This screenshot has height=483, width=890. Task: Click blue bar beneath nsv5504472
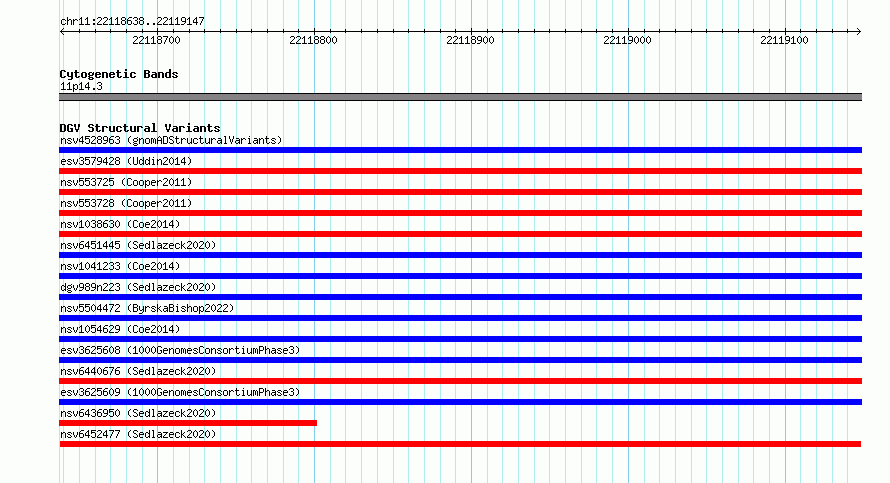pos(460,318)
